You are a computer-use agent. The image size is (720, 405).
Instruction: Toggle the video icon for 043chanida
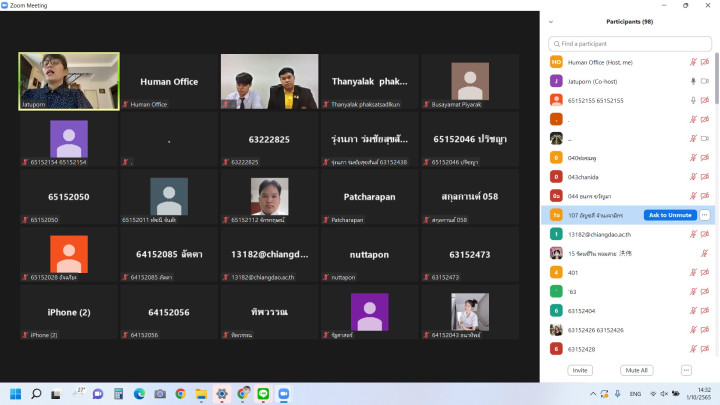coord(705,177)
